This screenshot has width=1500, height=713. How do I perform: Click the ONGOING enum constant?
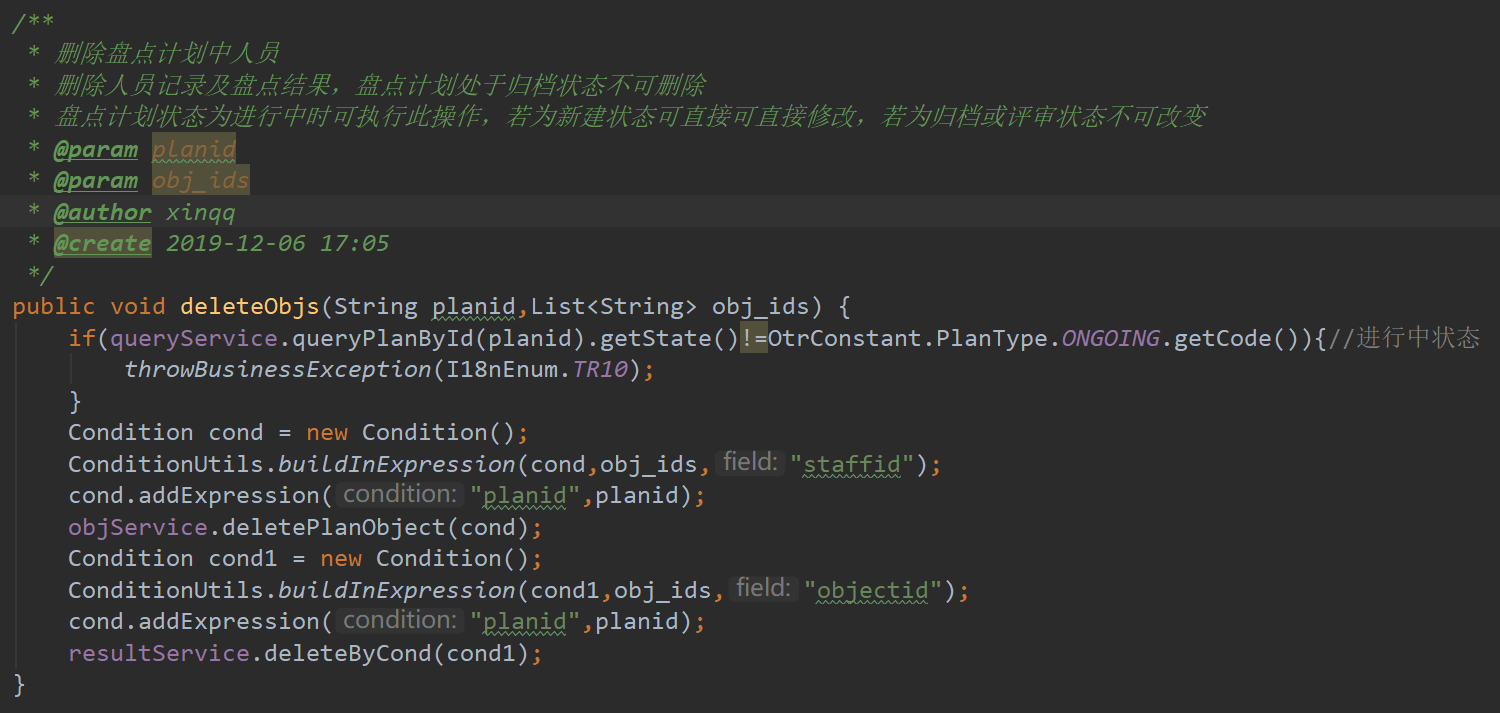[1110, 338]
